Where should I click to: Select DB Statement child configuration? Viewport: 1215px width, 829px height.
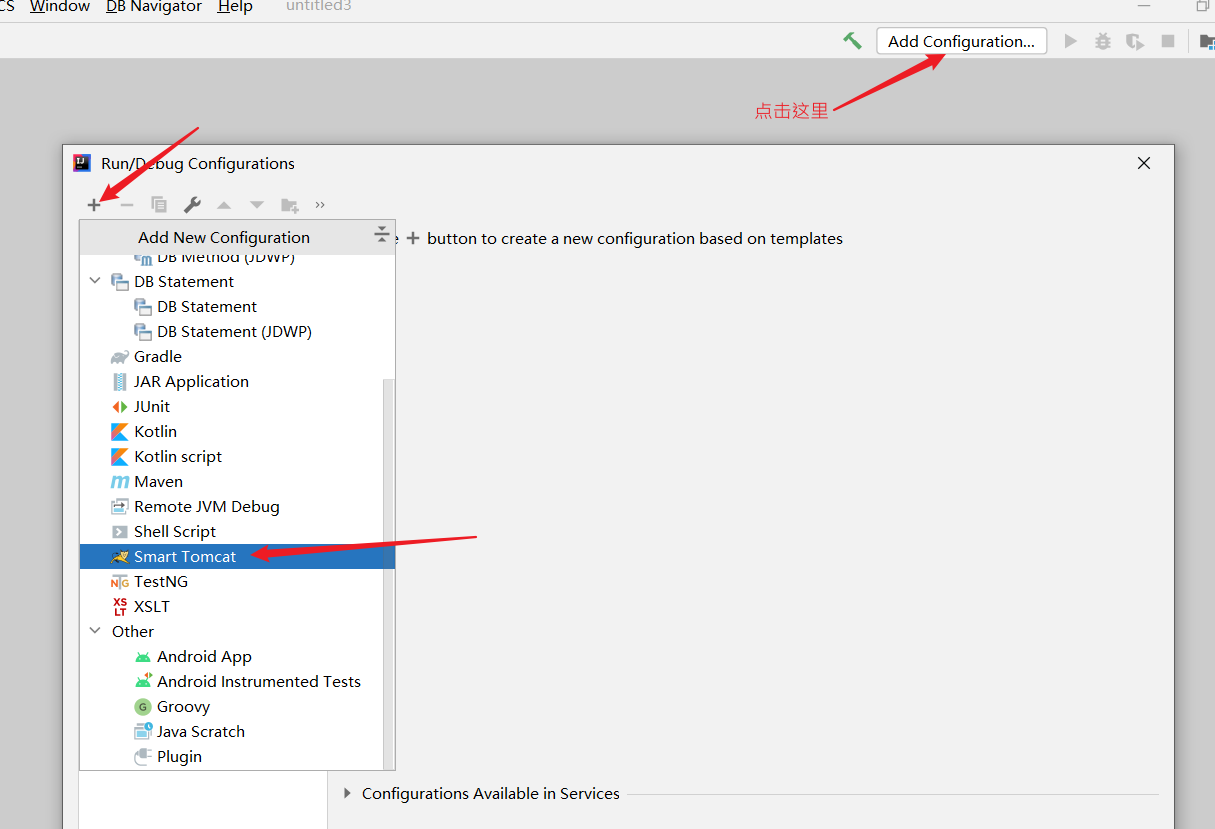pos(207,307)
